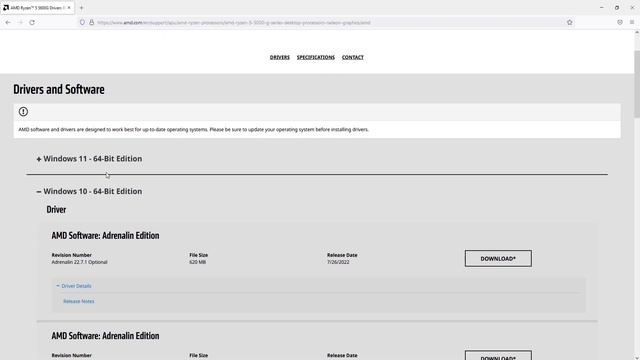The image size is (640, 360).
Task: Open the shield tracking protection icon
Action: 82,22
